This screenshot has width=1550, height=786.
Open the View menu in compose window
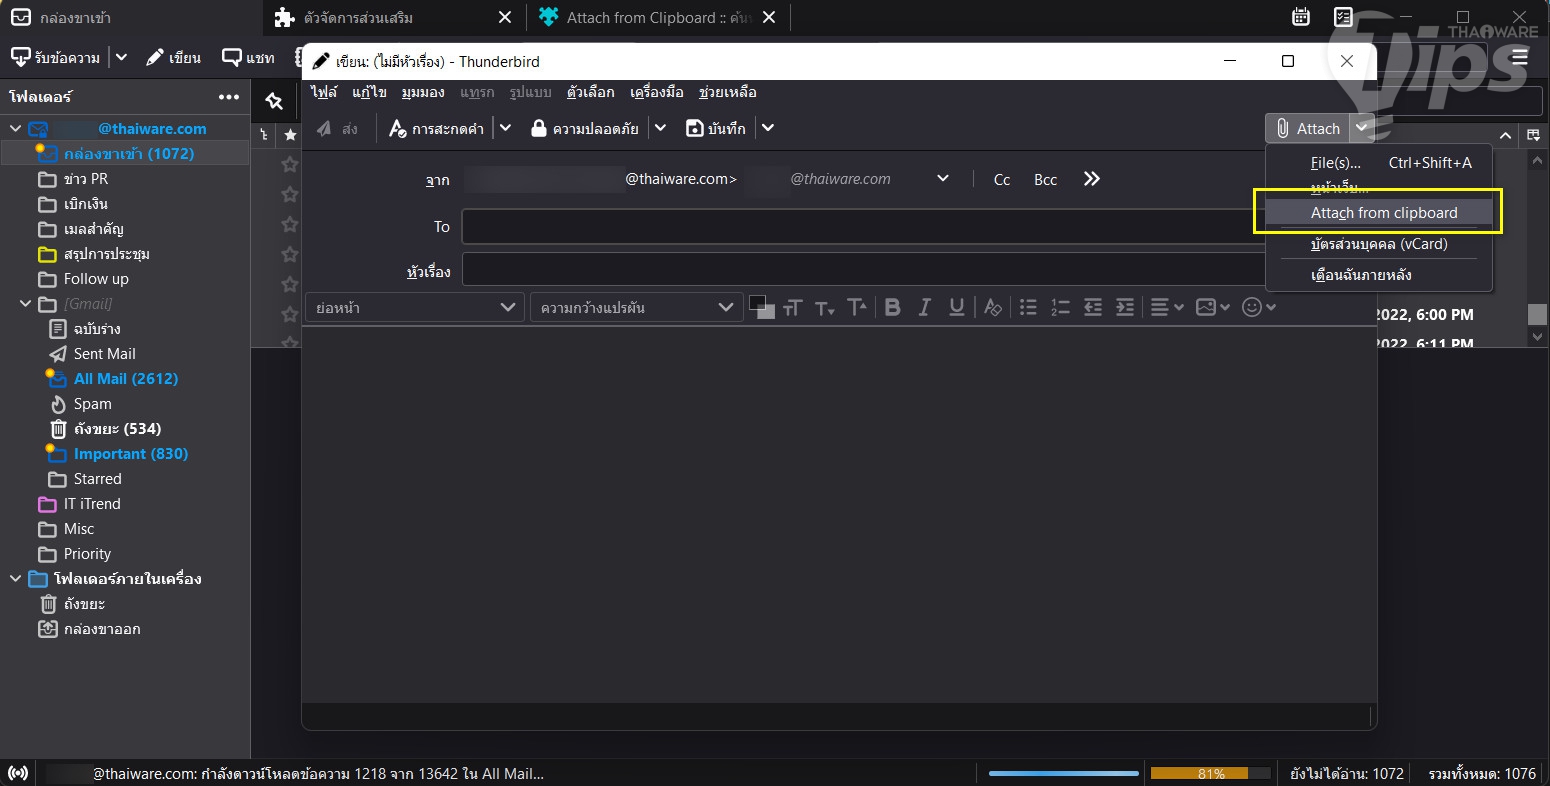423,92
